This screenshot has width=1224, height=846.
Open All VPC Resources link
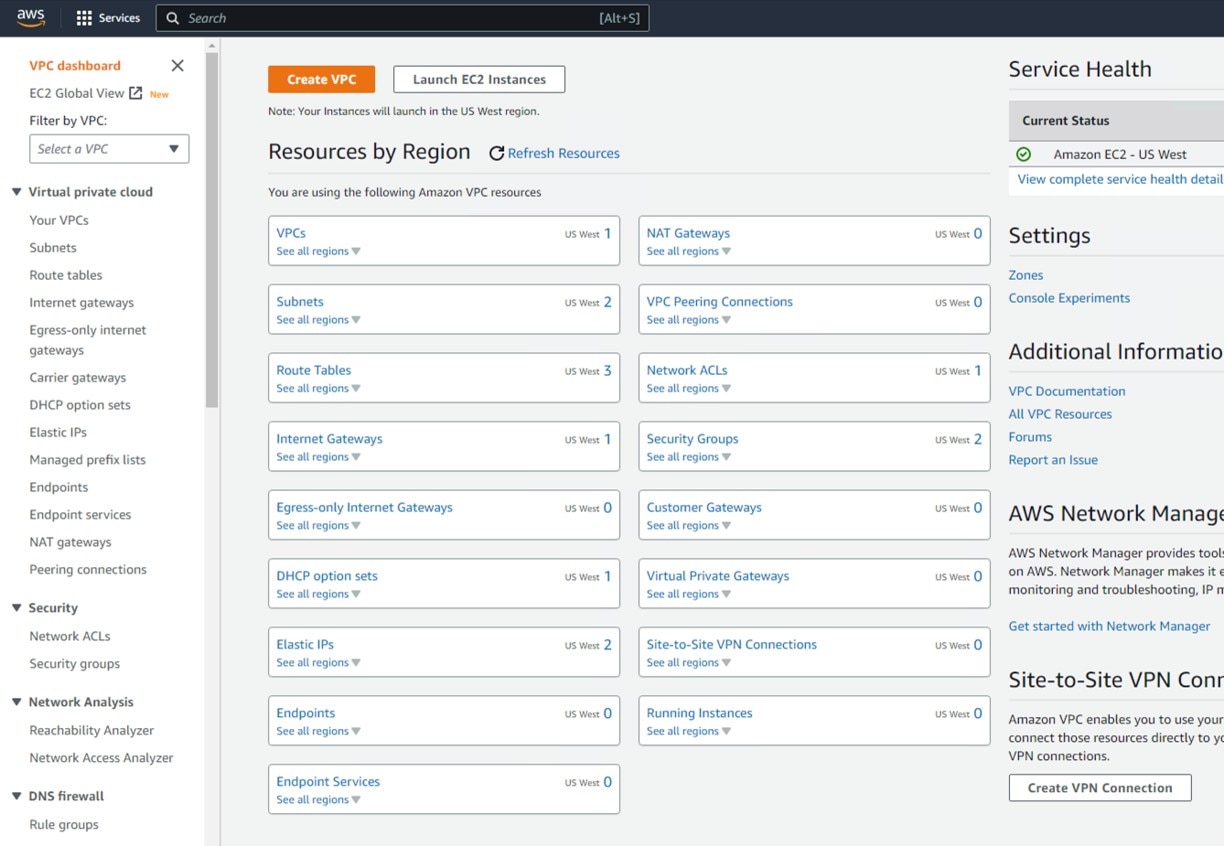(x=1060, y=414)
